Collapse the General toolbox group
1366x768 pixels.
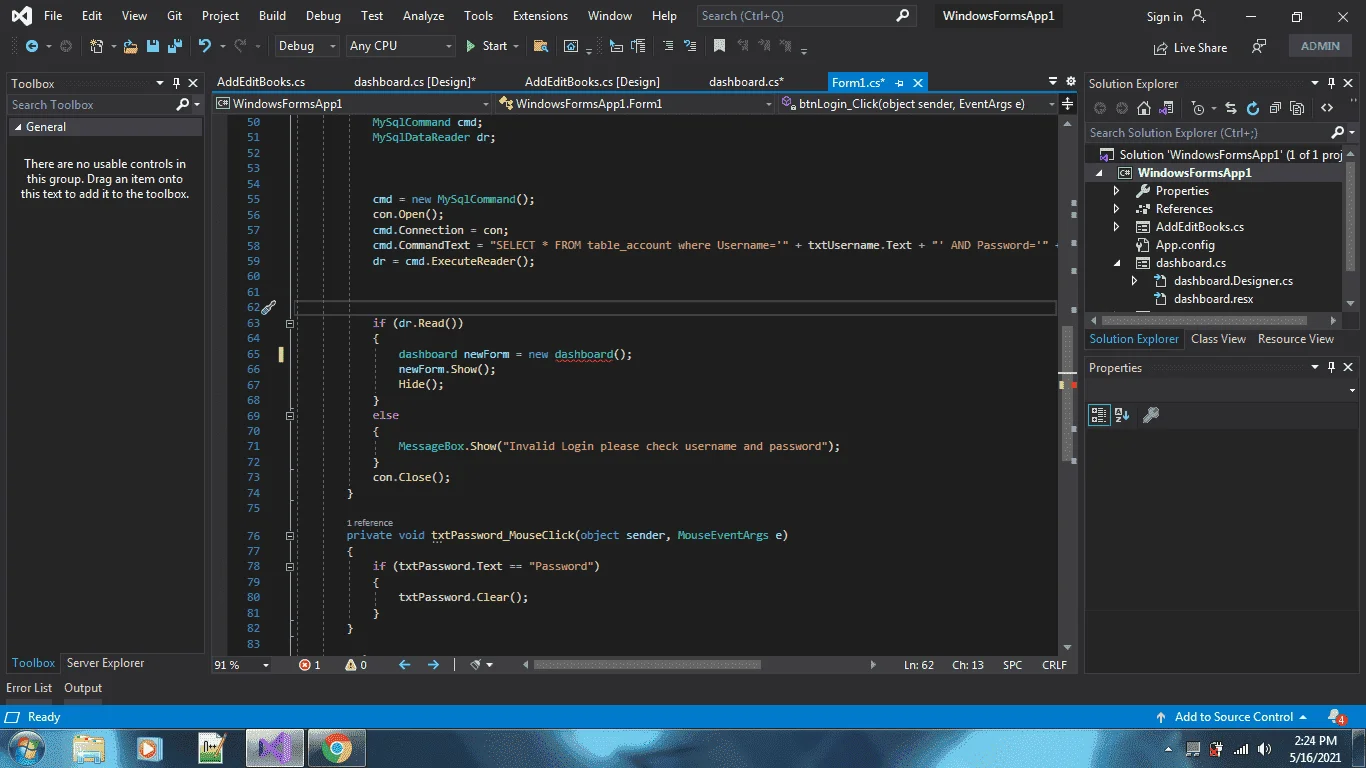[17, 127]
